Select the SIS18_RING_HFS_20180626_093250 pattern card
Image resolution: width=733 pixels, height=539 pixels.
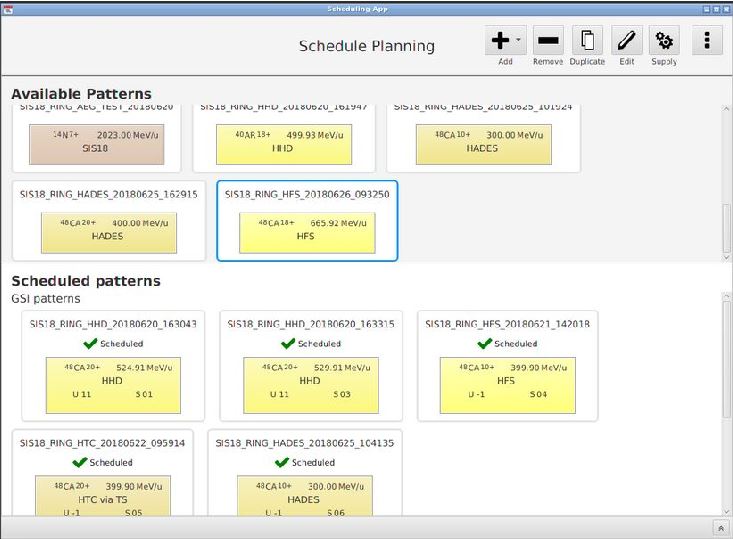[307, 222]
